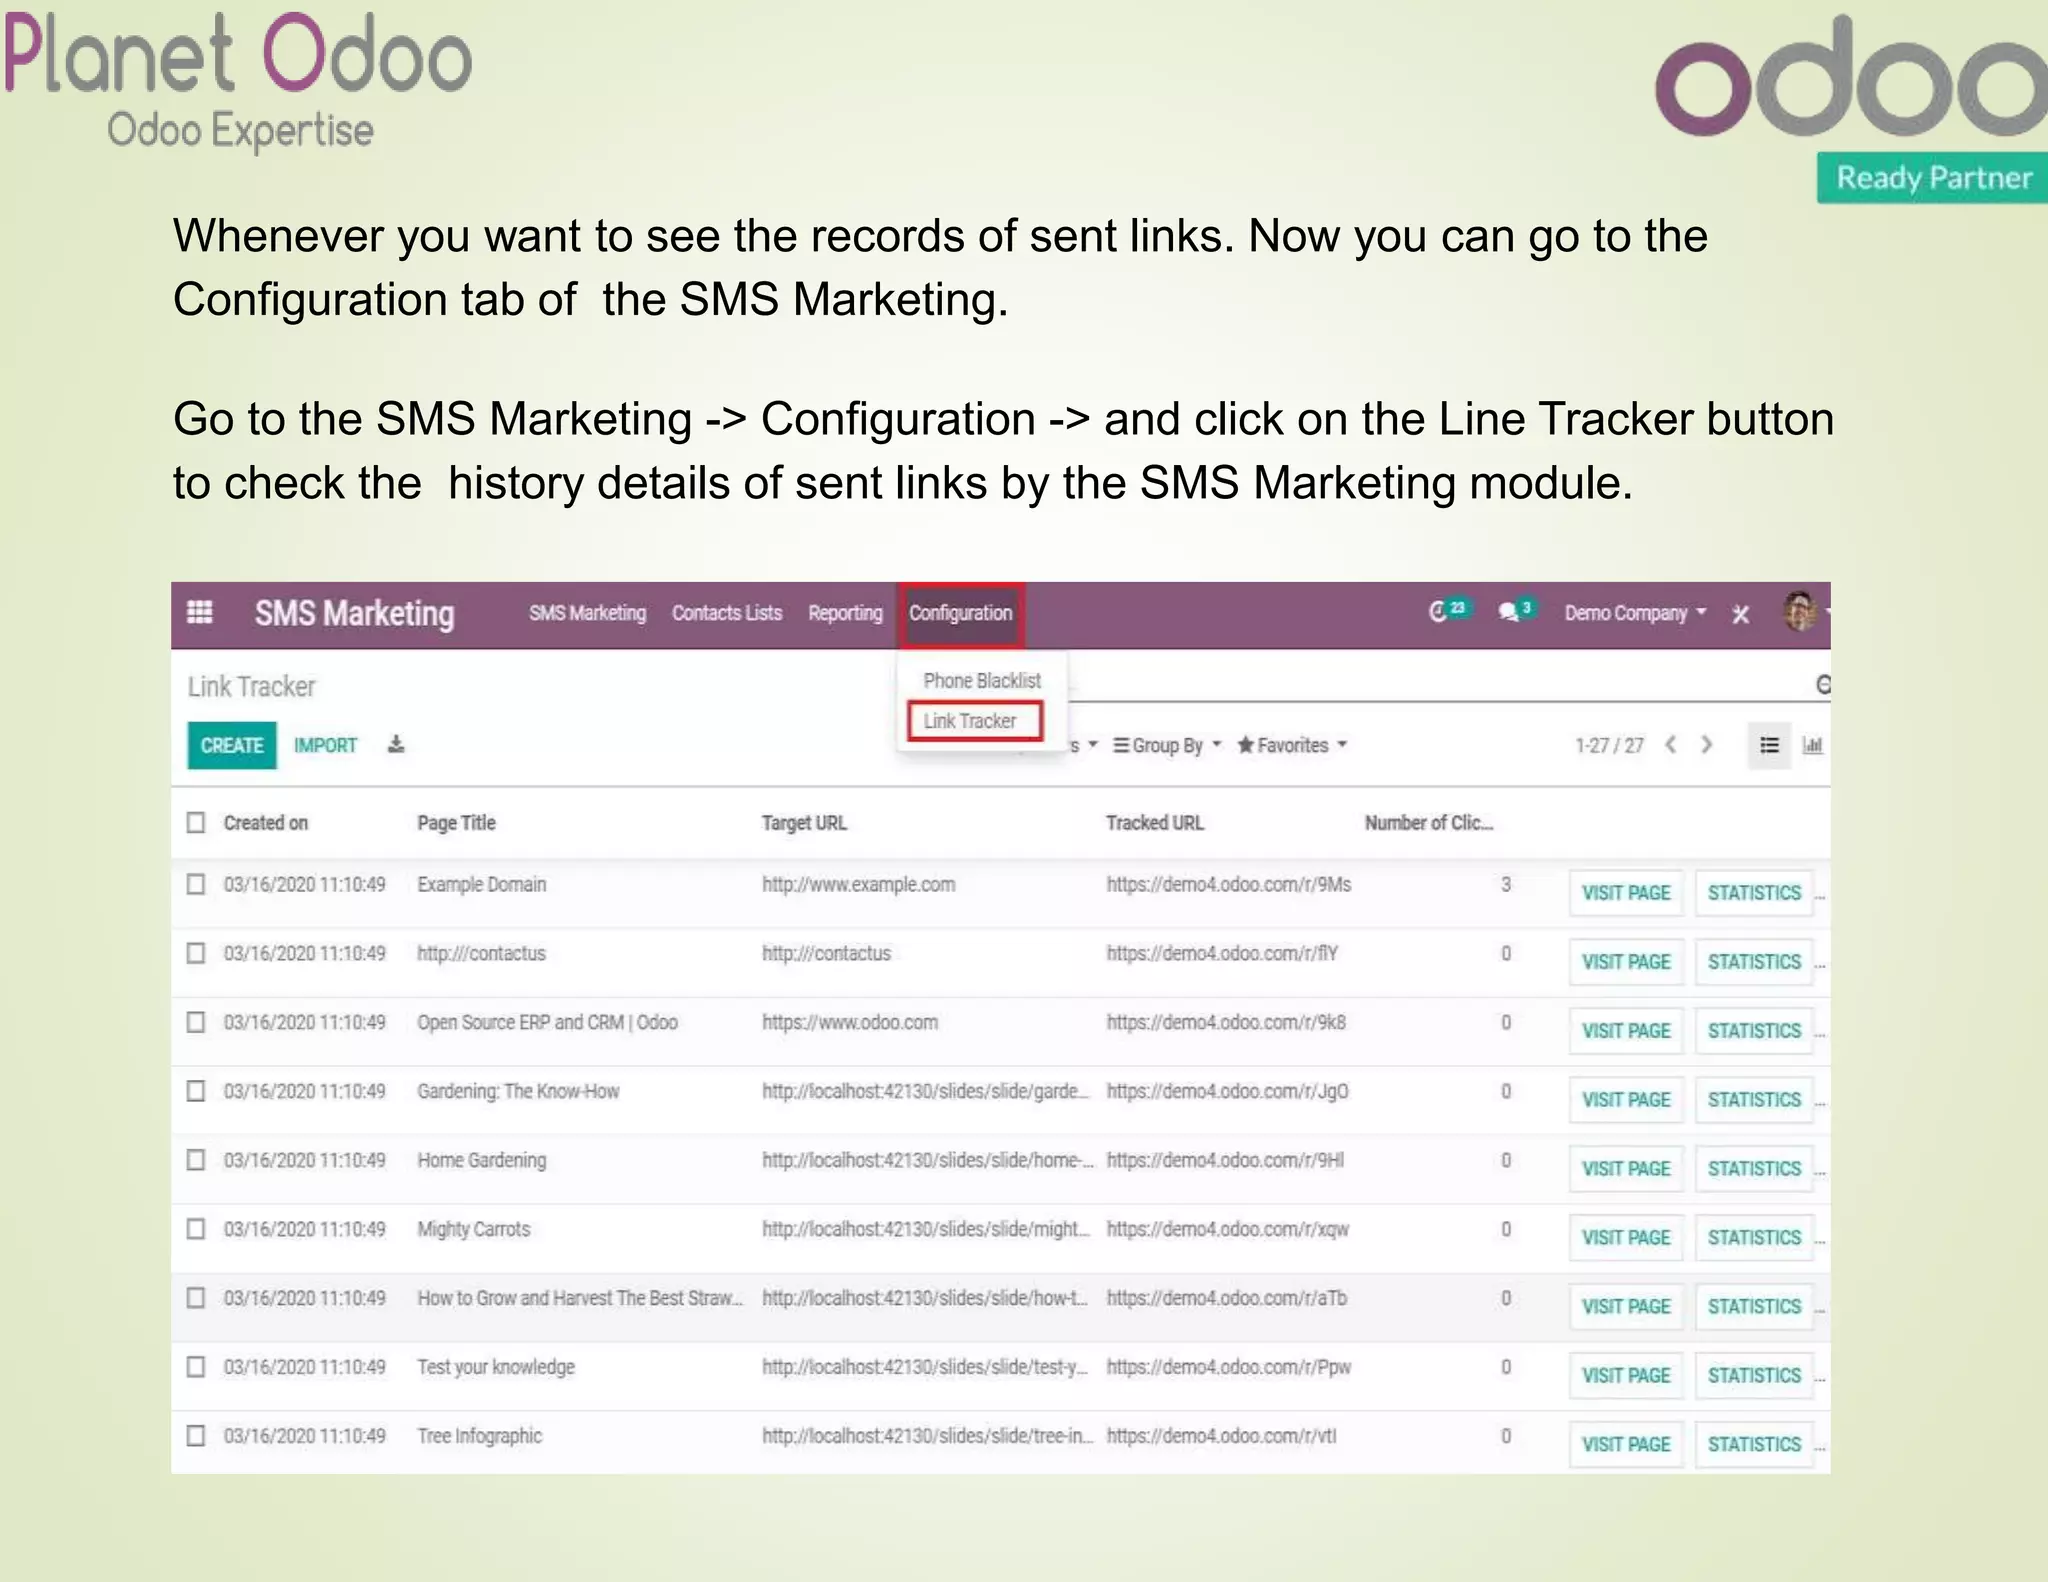Sort by the Number of Clicks column header
This screenshot has height=1582, width=2048.
[x=1428, y=822]
